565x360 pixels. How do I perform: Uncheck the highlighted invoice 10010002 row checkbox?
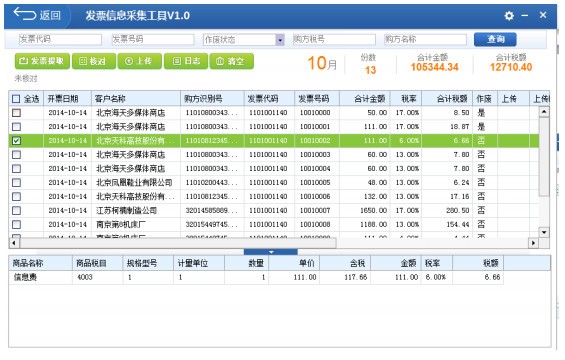tap(16, 141)
